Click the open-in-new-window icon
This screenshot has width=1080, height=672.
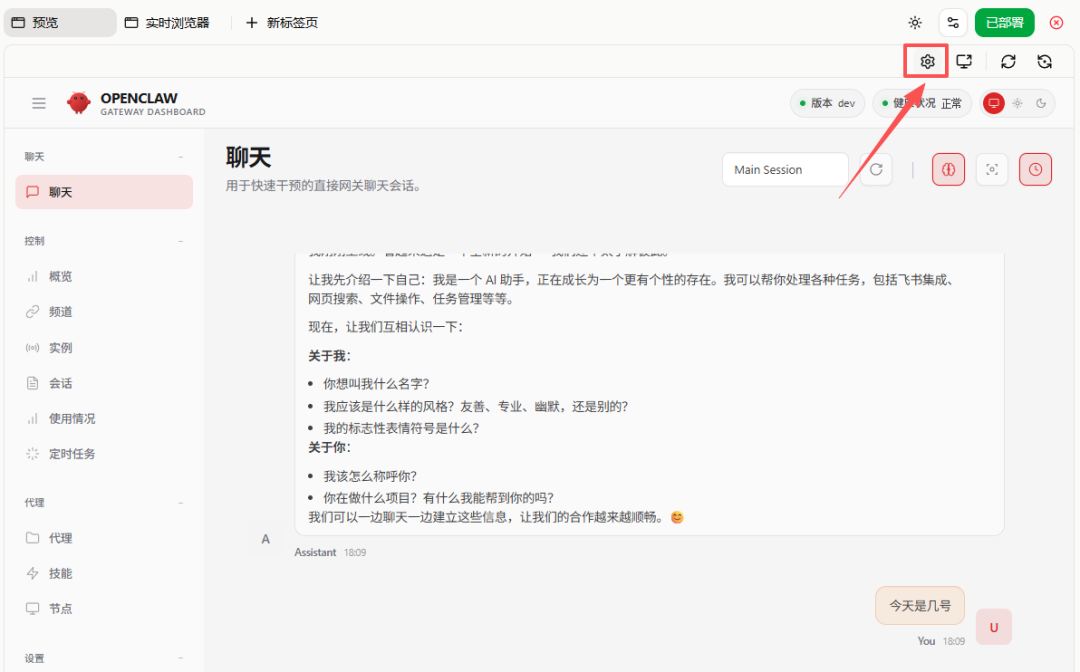[964, 61]
